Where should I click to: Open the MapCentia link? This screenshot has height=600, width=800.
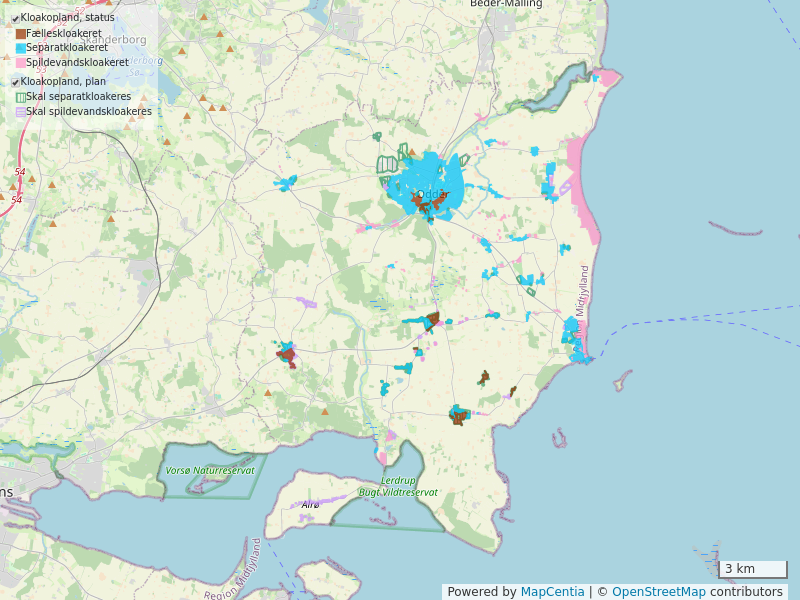552,592
